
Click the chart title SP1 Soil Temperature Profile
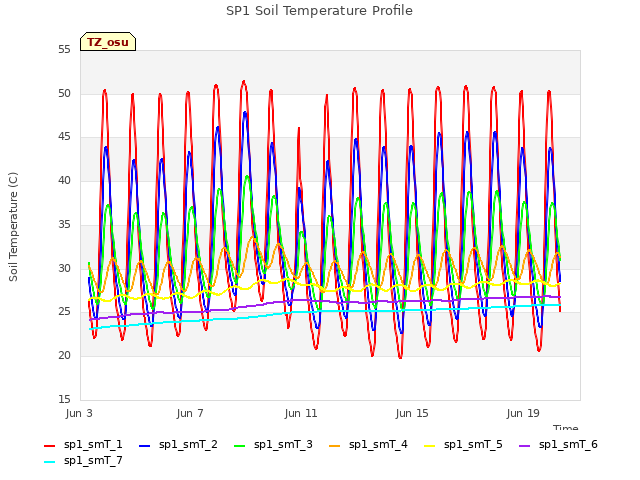click(x=319, y=11)
